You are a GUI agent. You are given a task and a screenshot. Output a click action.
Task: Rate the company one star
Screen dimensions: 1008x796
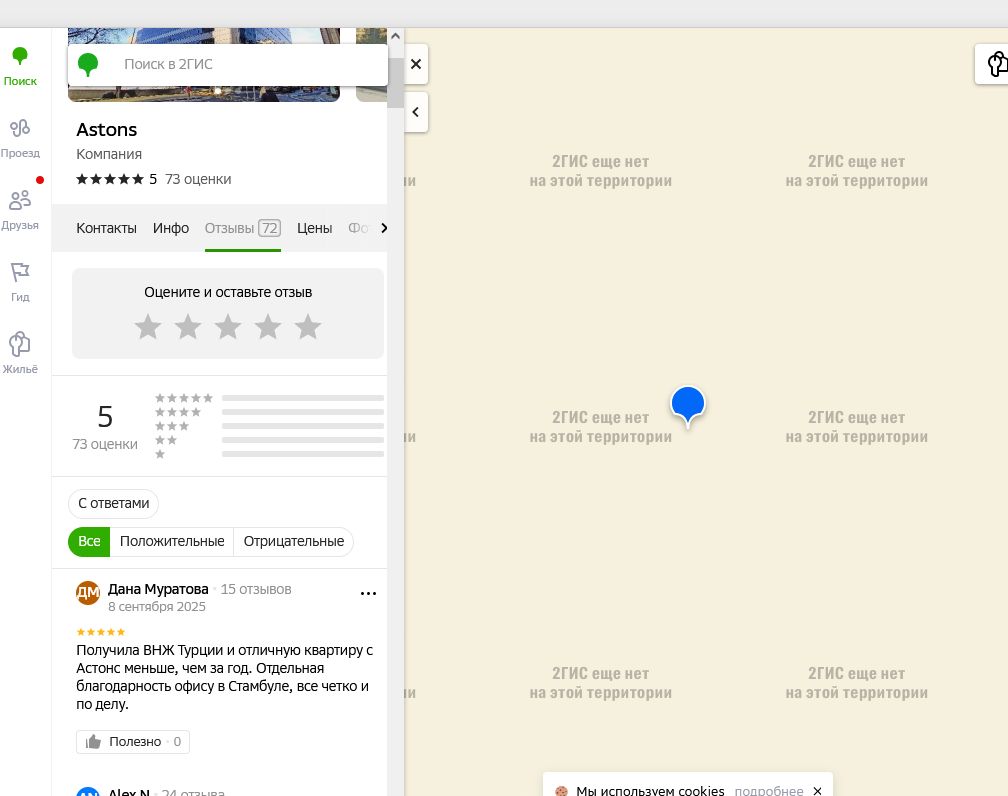[x=148, y=327]
